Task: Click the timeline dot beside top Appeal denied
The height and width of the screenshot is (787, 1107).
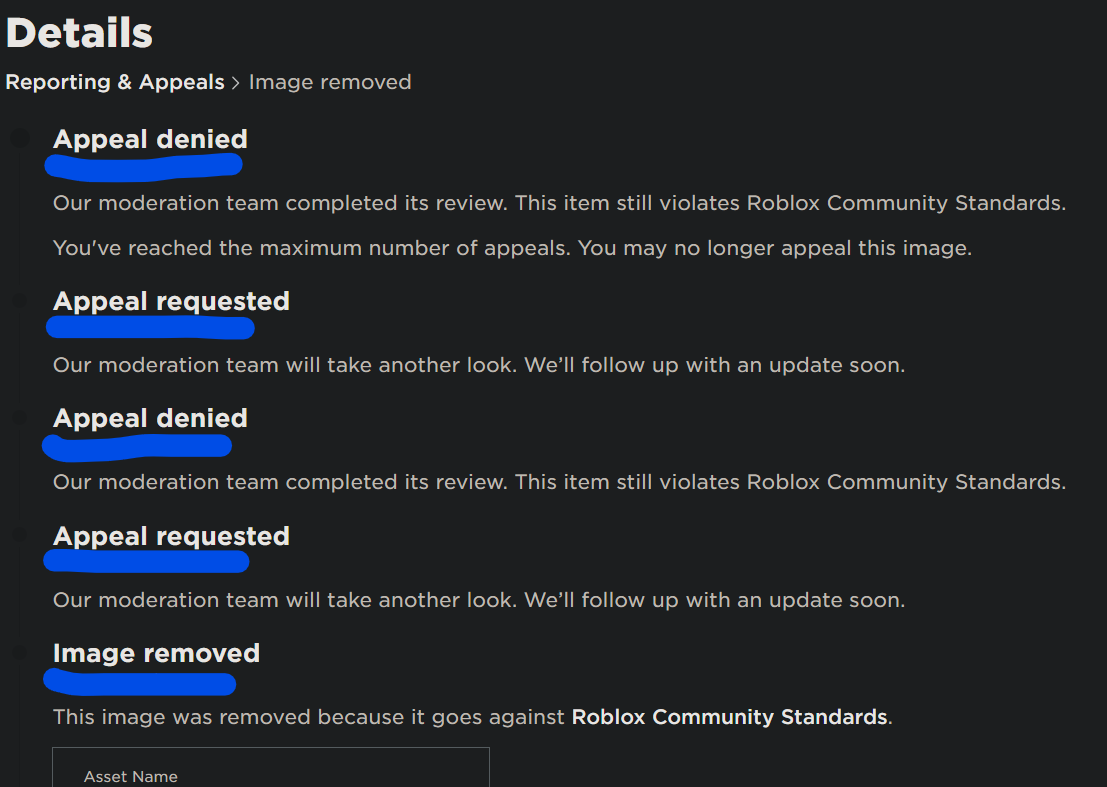Action: click(x=19, y=137)
